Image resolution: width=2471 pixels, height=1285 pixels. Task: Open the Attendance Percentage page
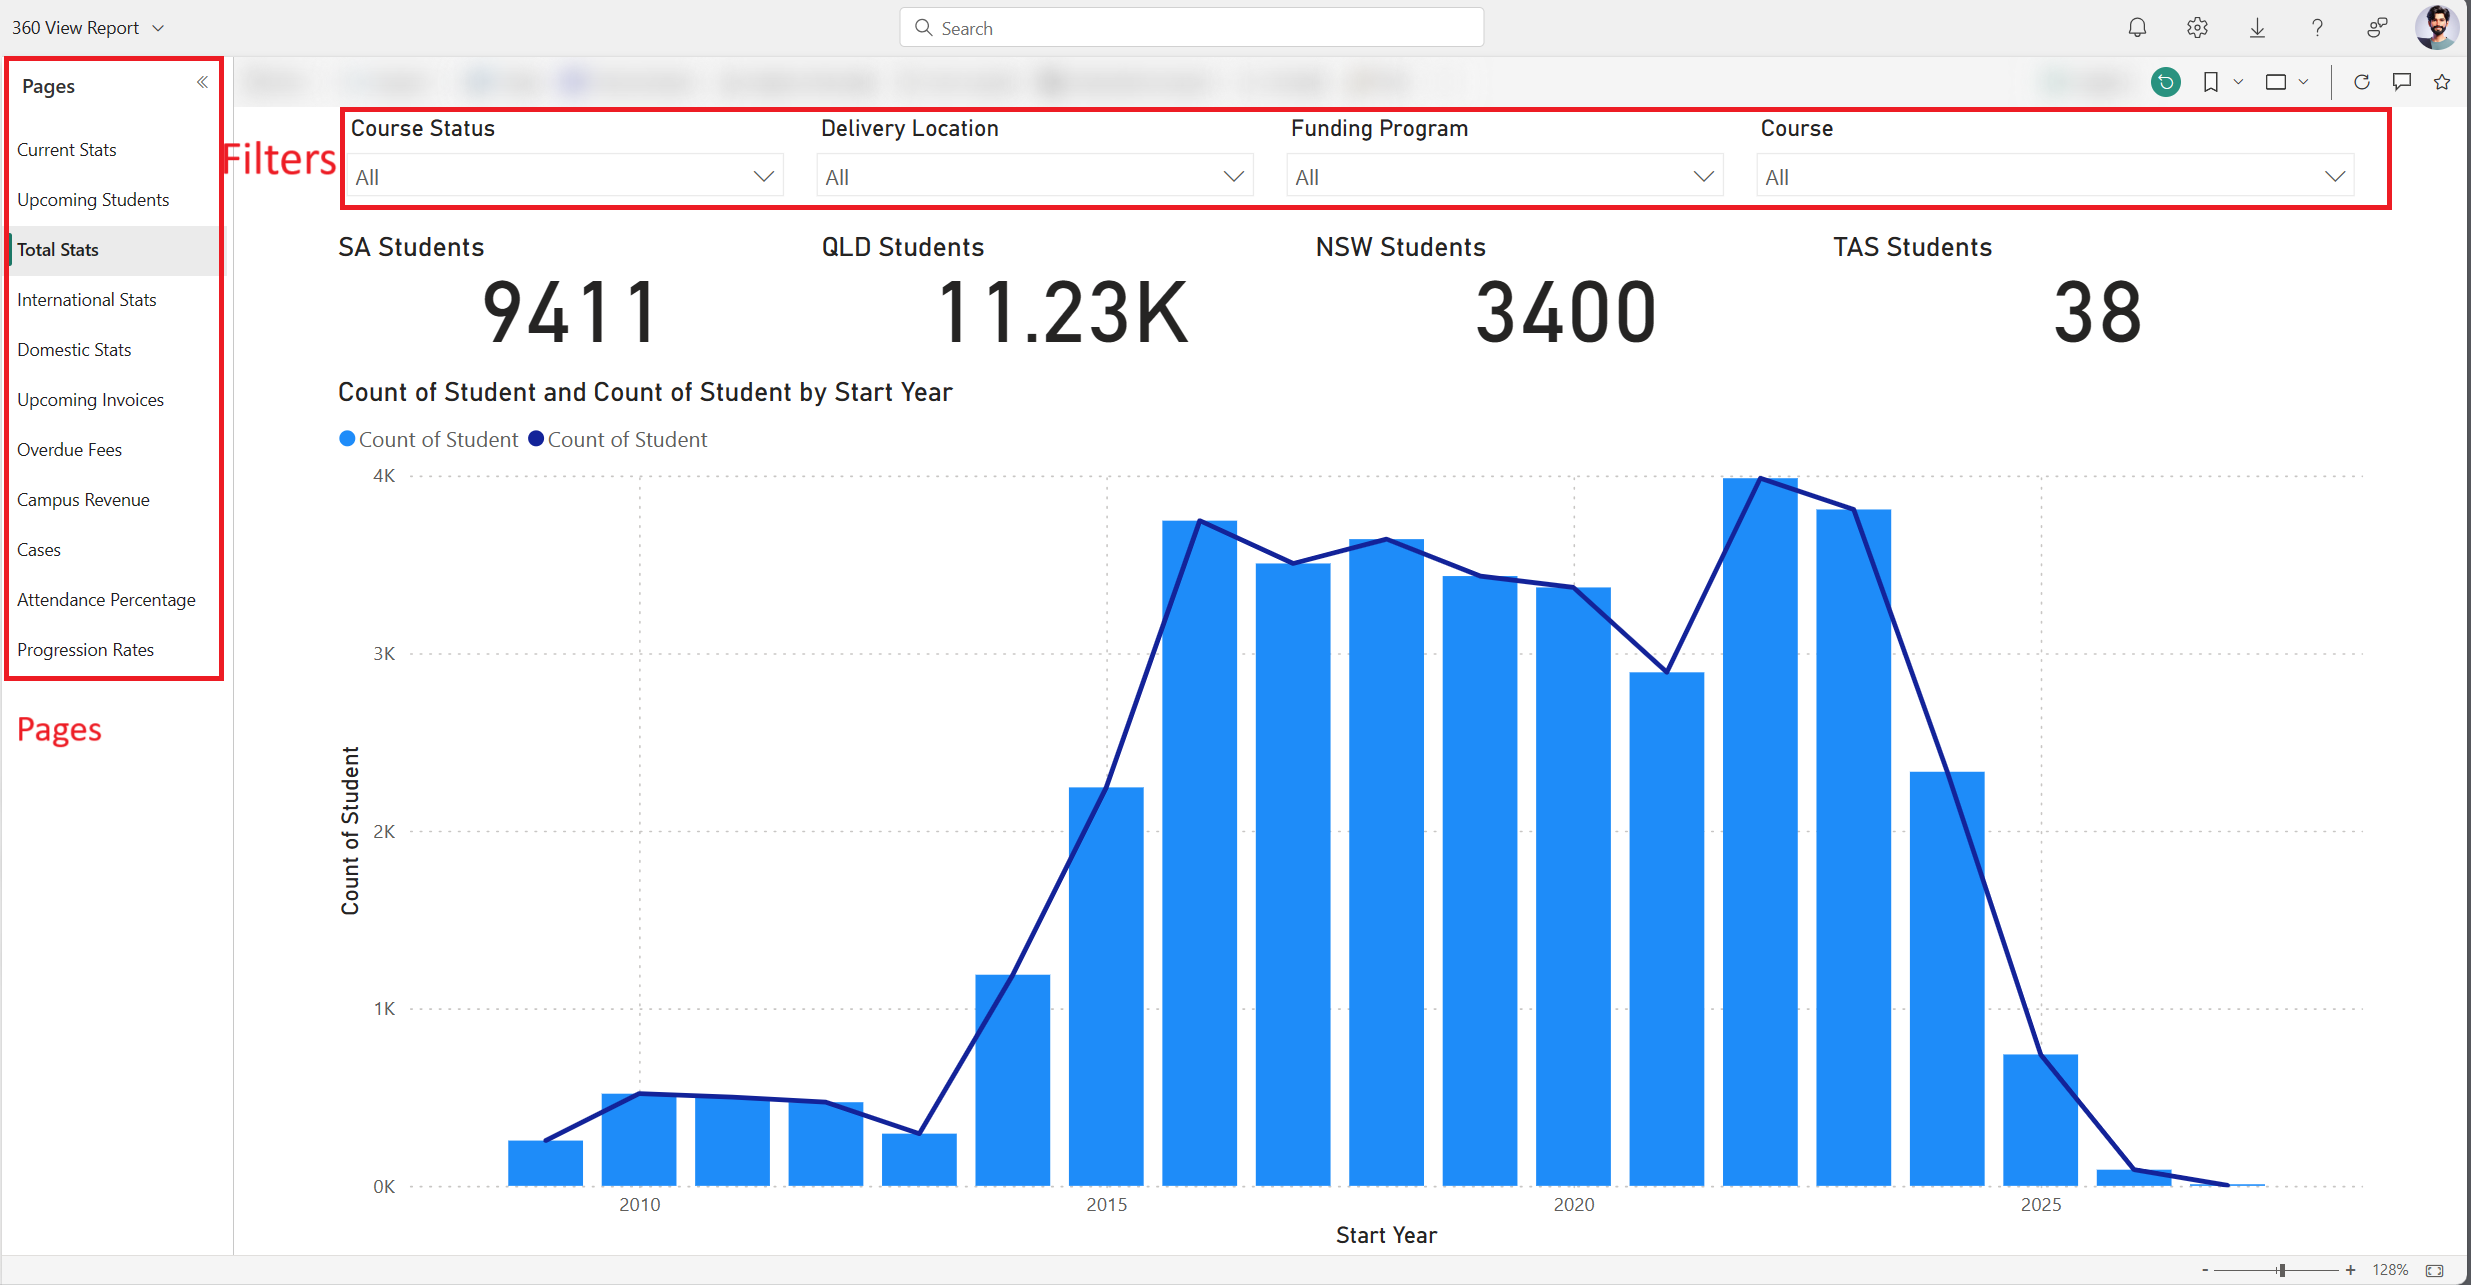pyautogui.click(x=106, y=599)
